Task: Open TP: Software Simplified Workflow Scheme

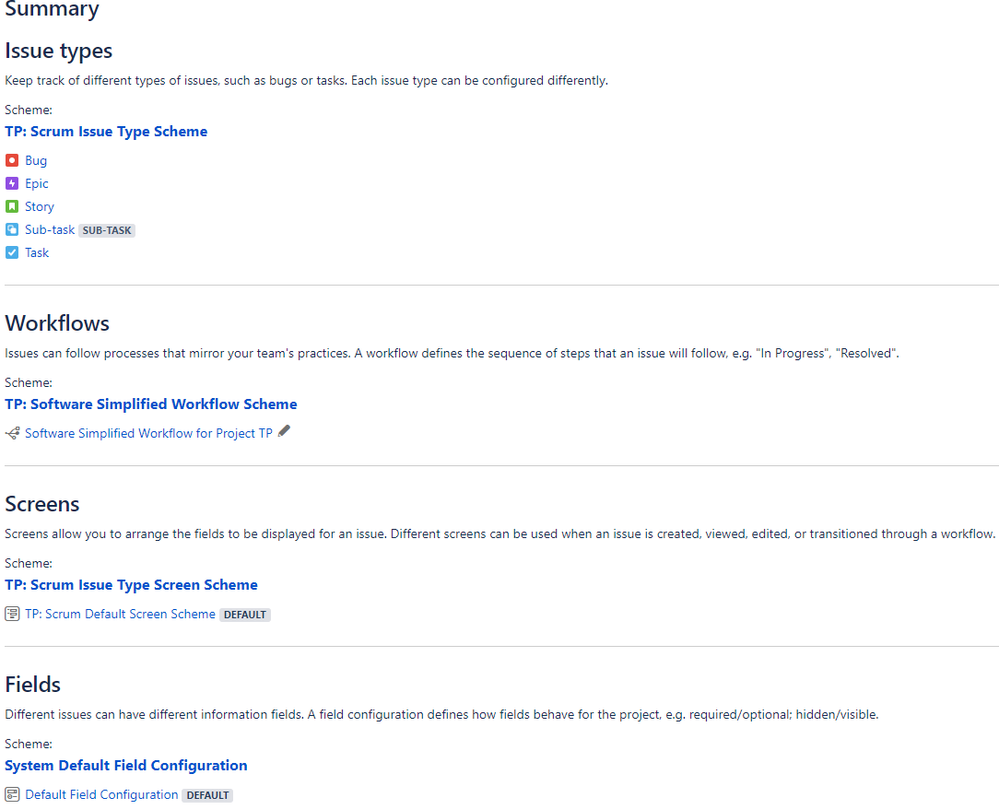Action: point(151,404)
